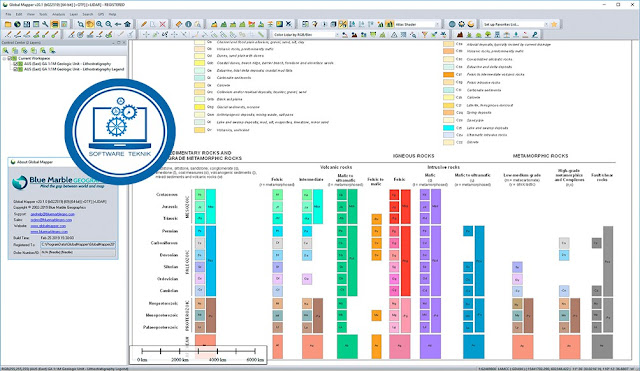Open the Help menu
This screenshot has width=640, height=371.
(112, 14)
